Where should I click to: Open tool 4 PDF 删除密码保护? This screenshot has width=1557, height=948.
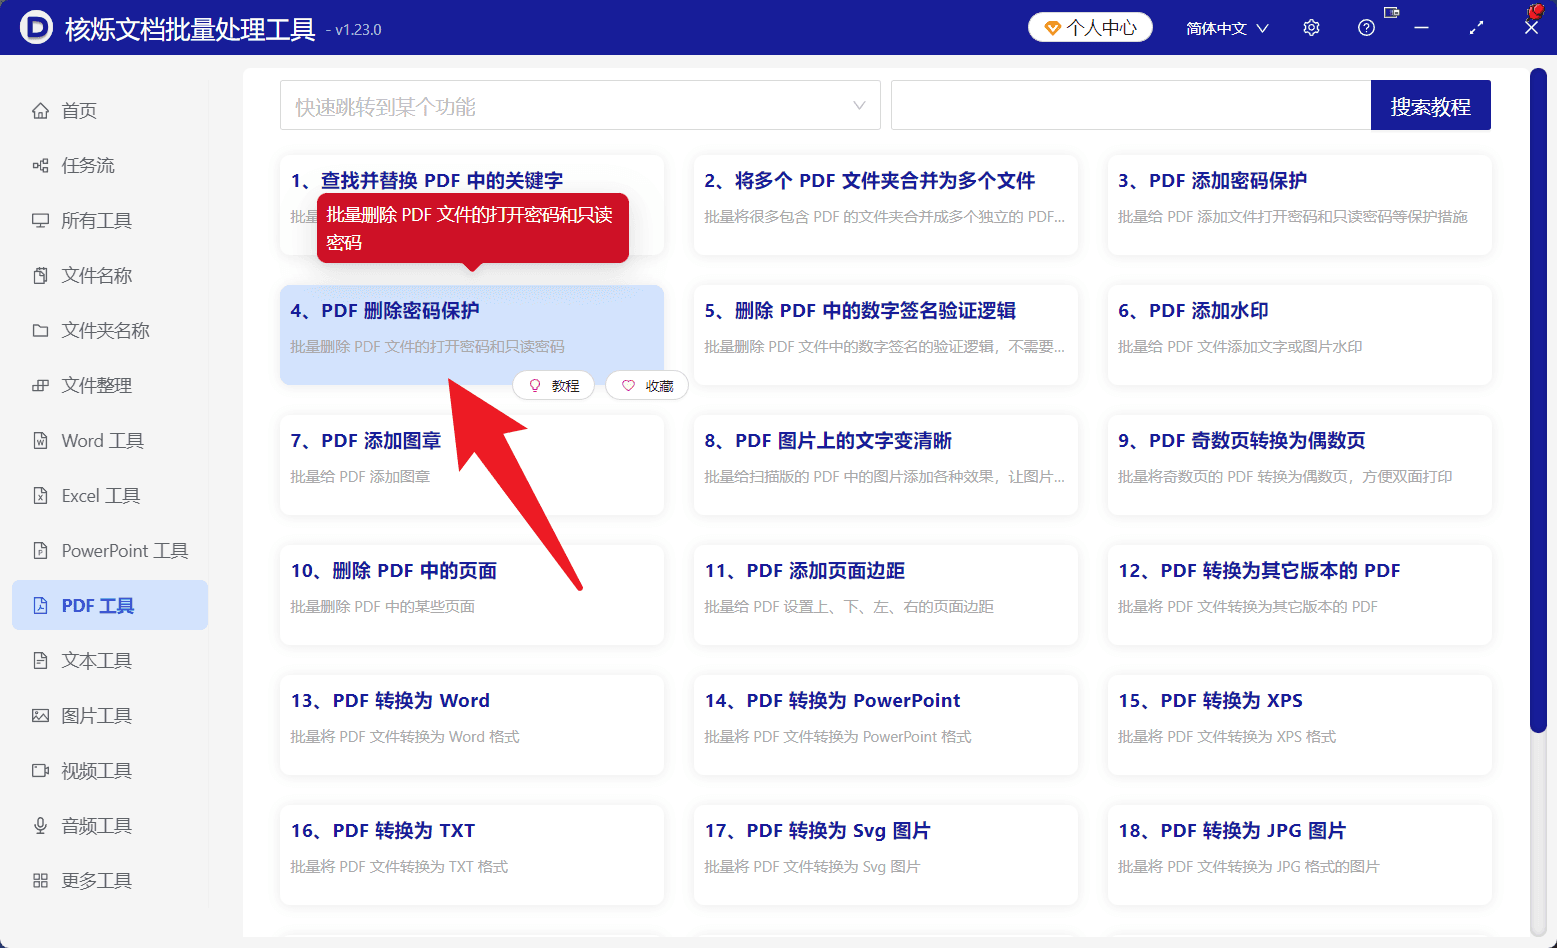pos(472,335)
